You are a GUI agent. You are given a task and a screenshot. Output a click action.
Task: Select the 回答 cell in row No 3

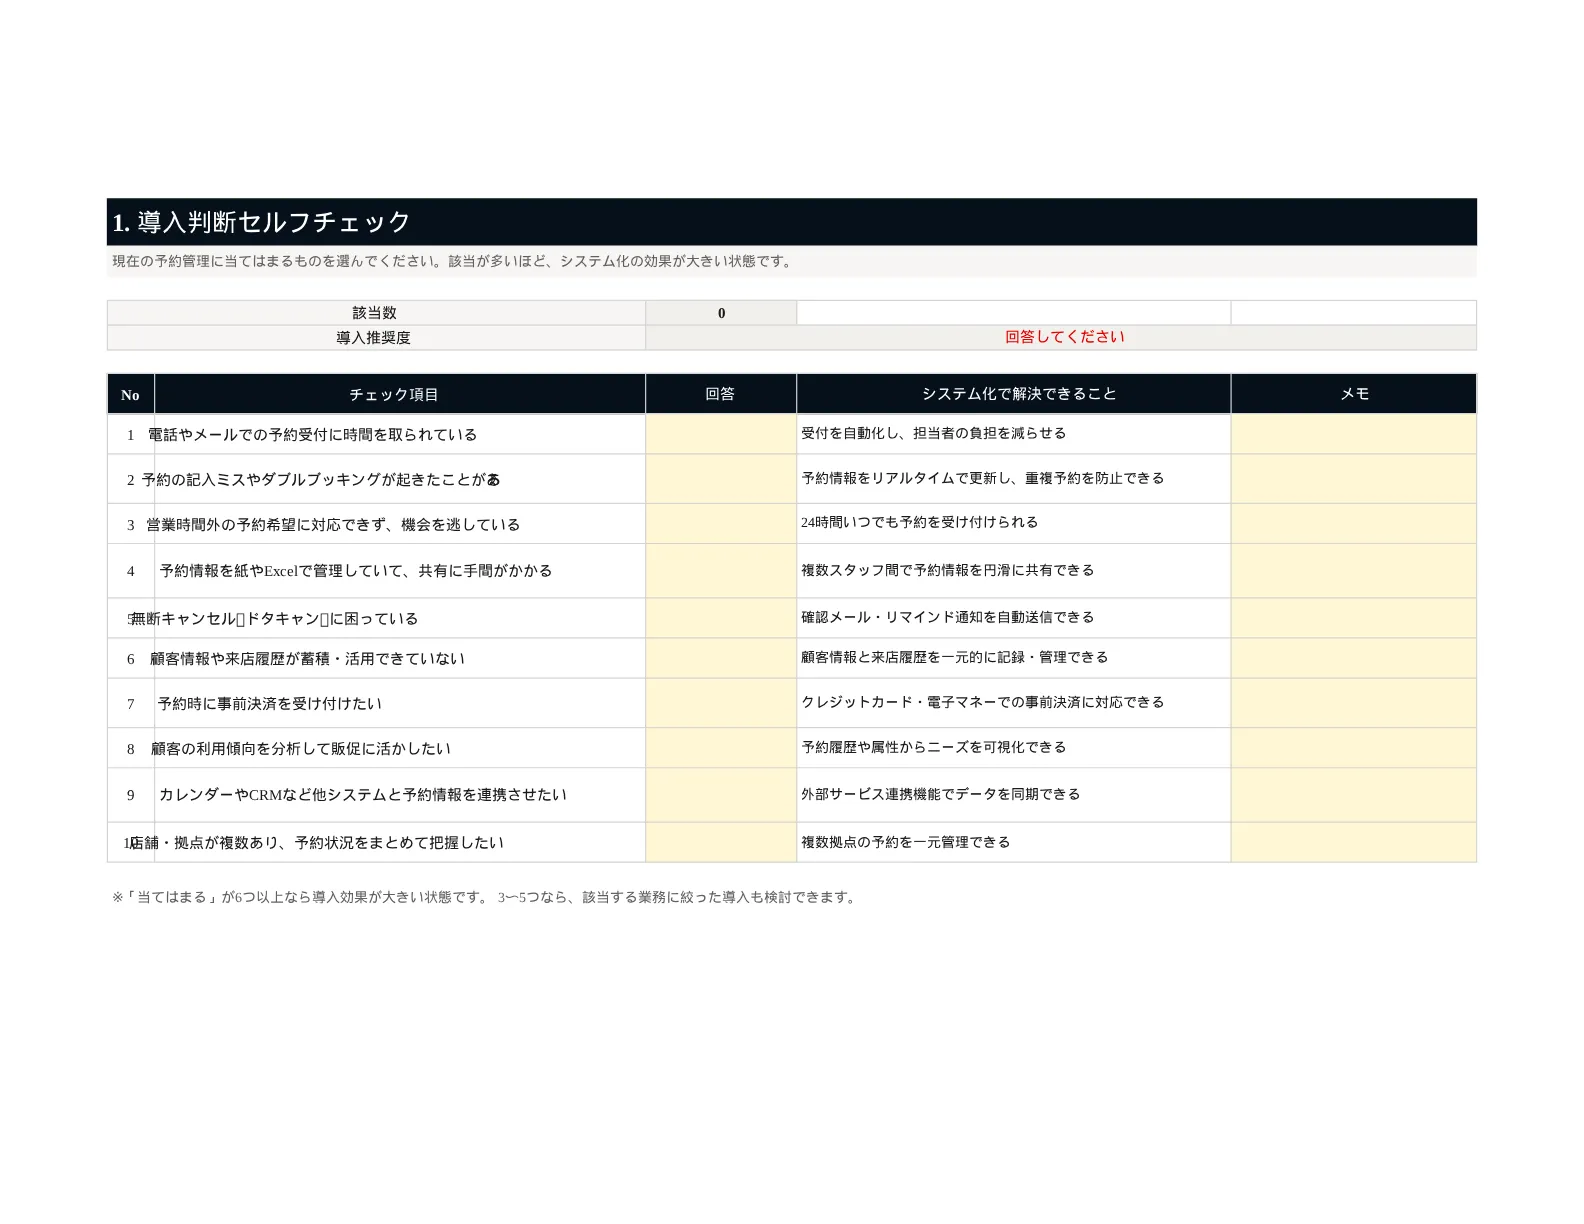[721, 524]
